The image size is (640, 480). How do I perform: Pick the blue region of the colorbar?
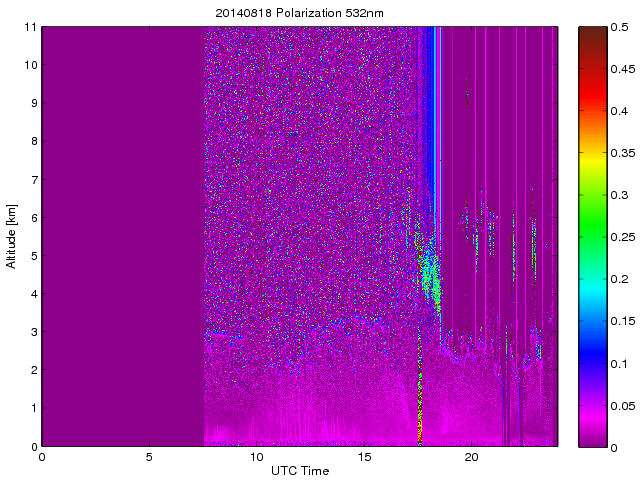593,351
